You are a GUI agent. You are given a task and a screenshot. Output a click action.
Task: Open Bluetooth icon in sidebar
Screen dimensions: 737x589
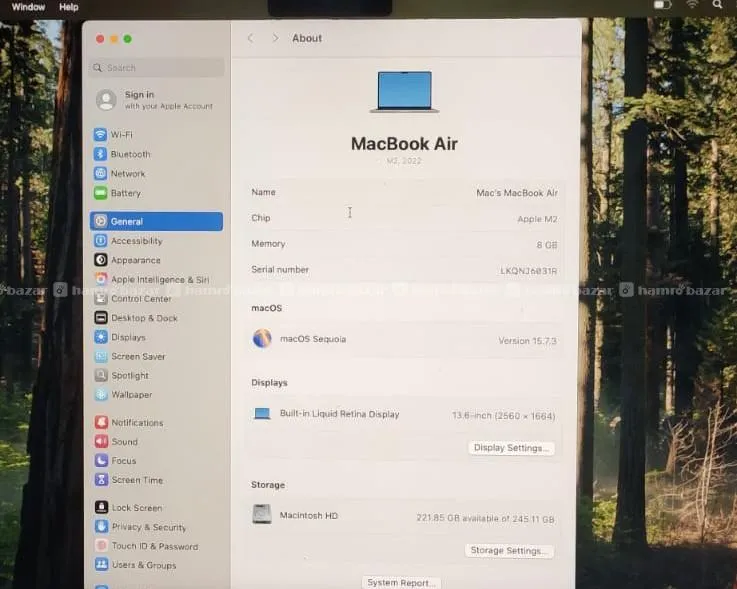(x=100, y=154)
